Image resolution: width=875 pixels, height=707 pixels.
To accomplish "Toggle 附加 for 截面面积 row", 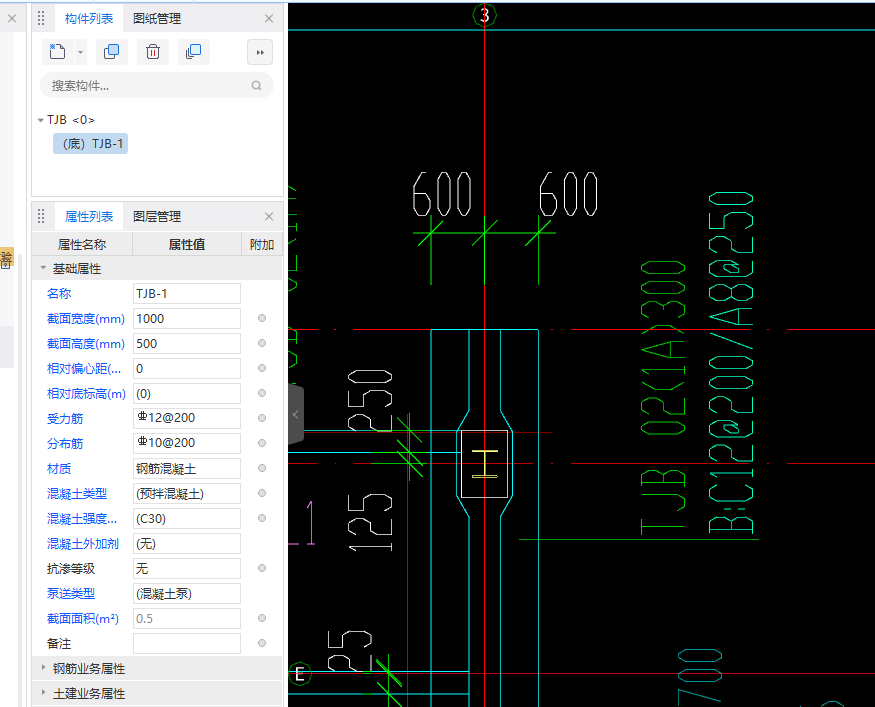I will point(262,618).
